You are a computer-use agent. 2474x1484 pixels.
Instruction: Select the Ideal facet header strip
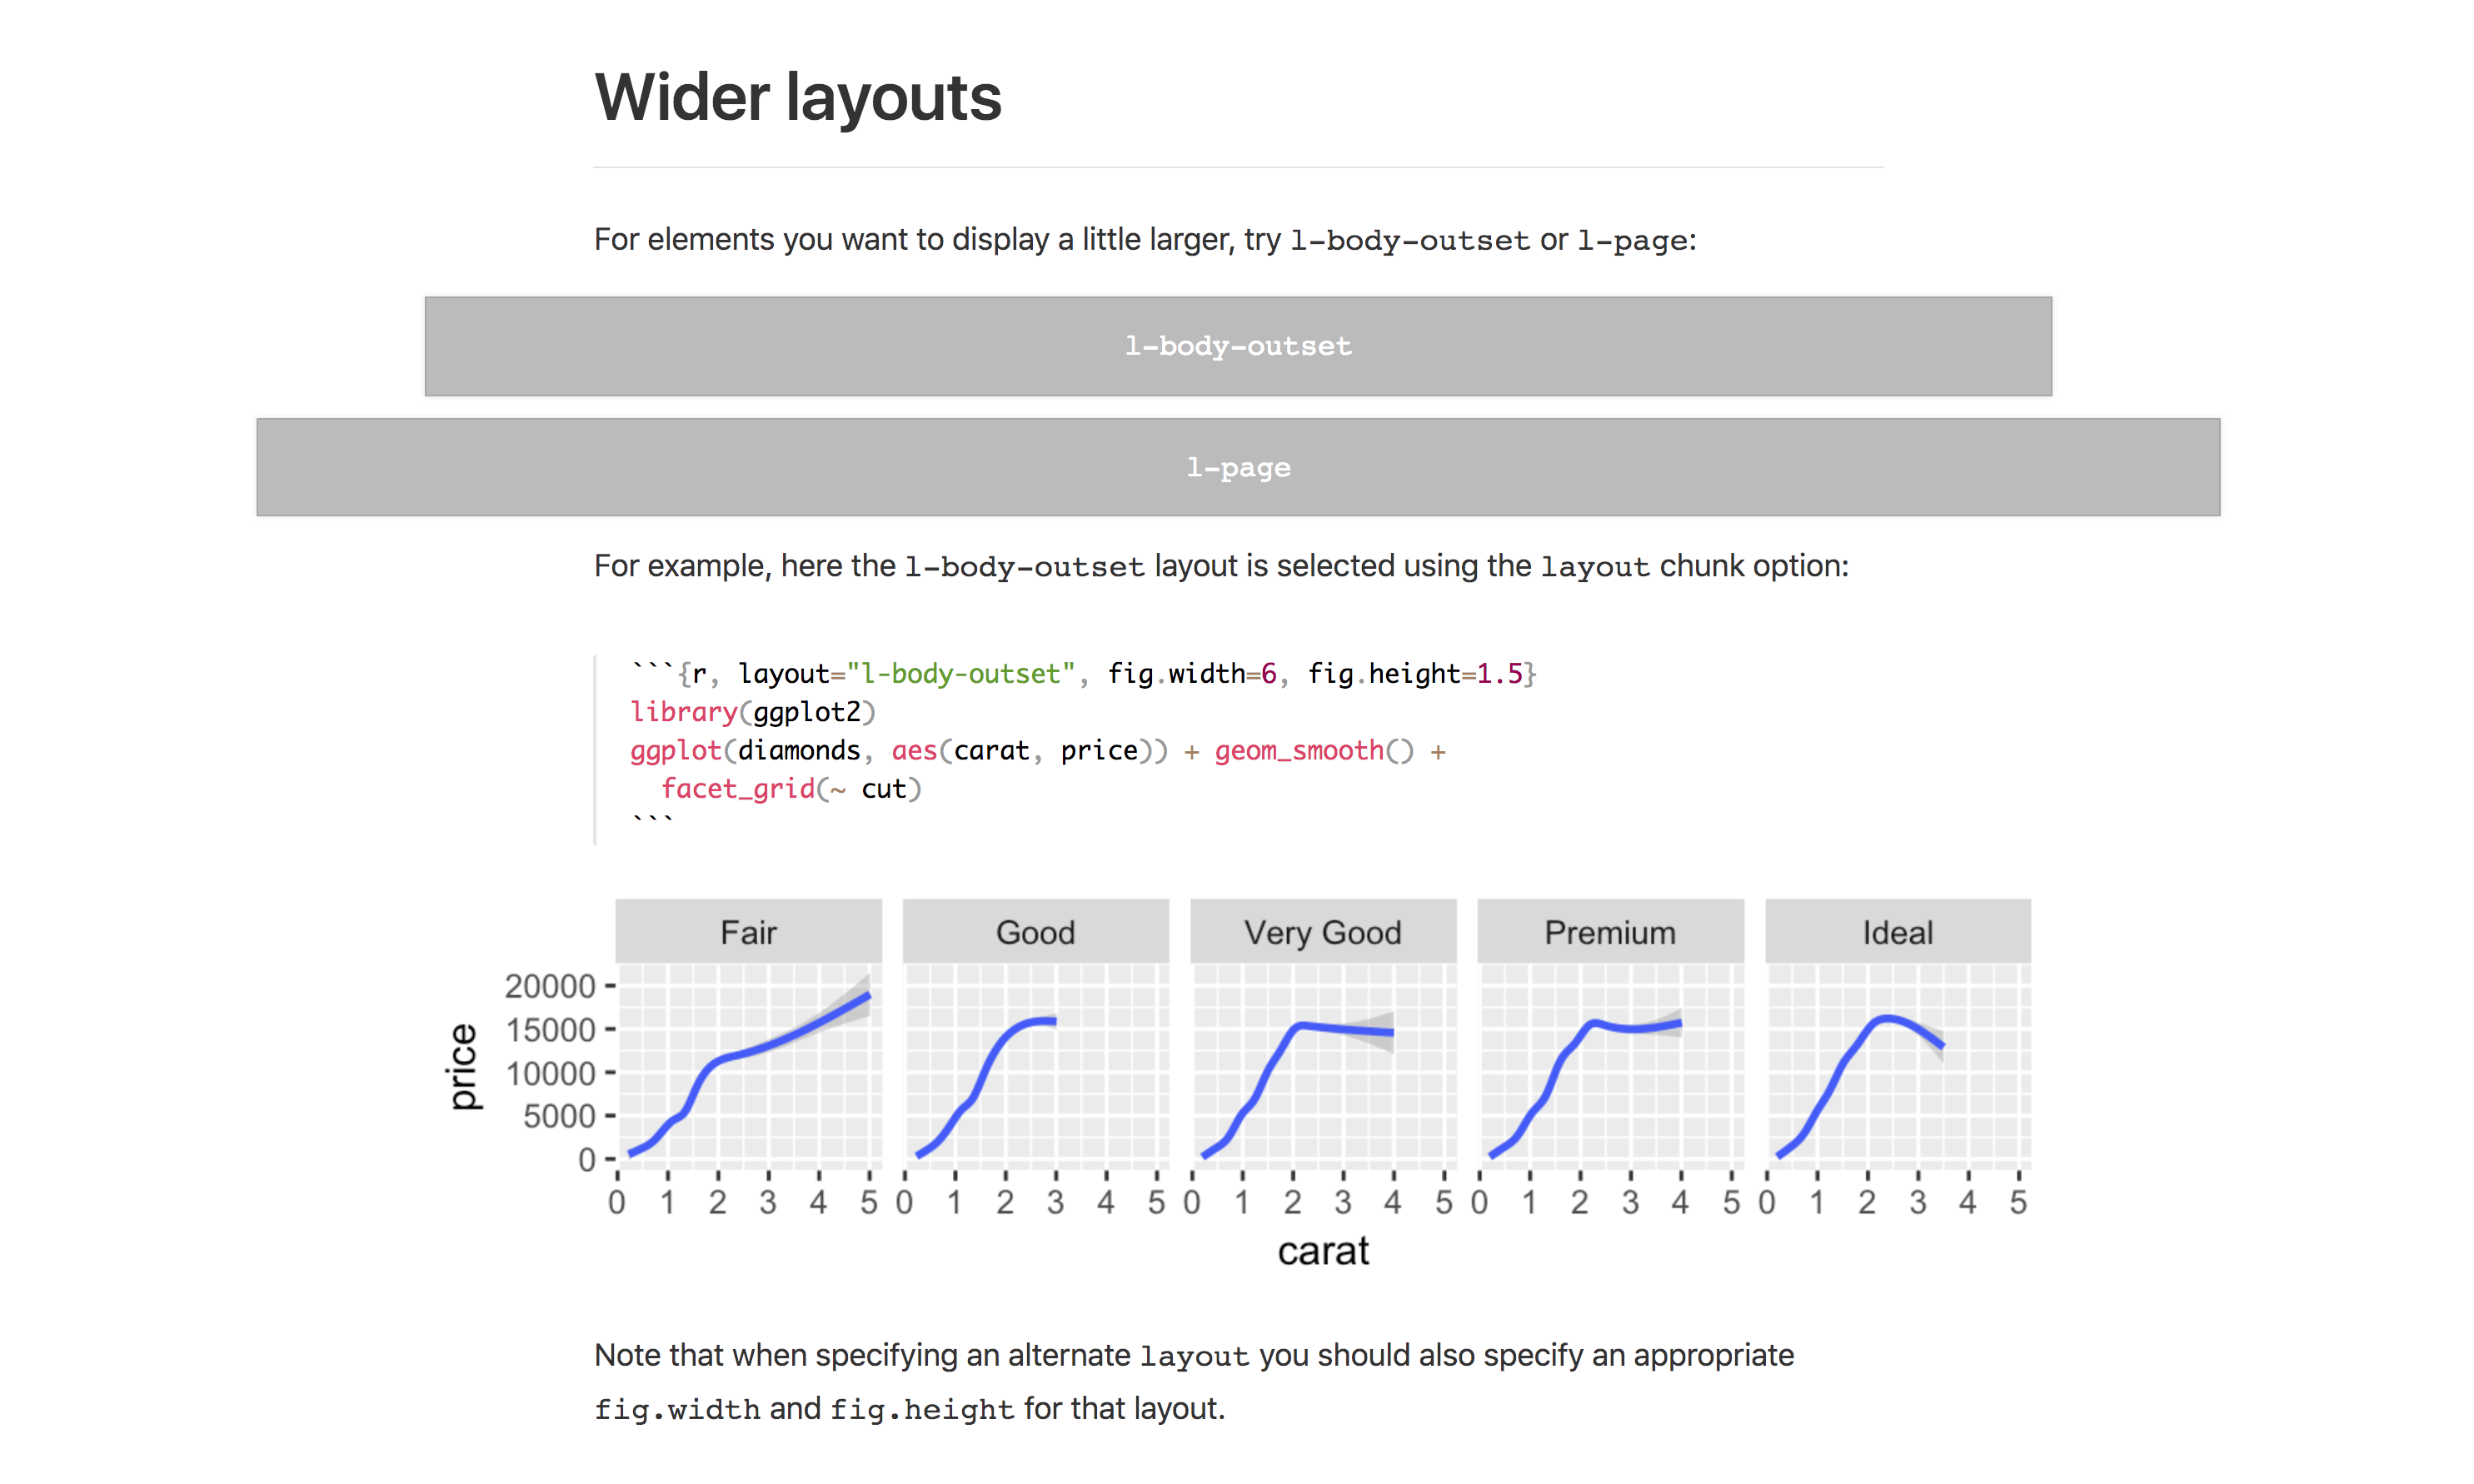tap(1897, 932)
